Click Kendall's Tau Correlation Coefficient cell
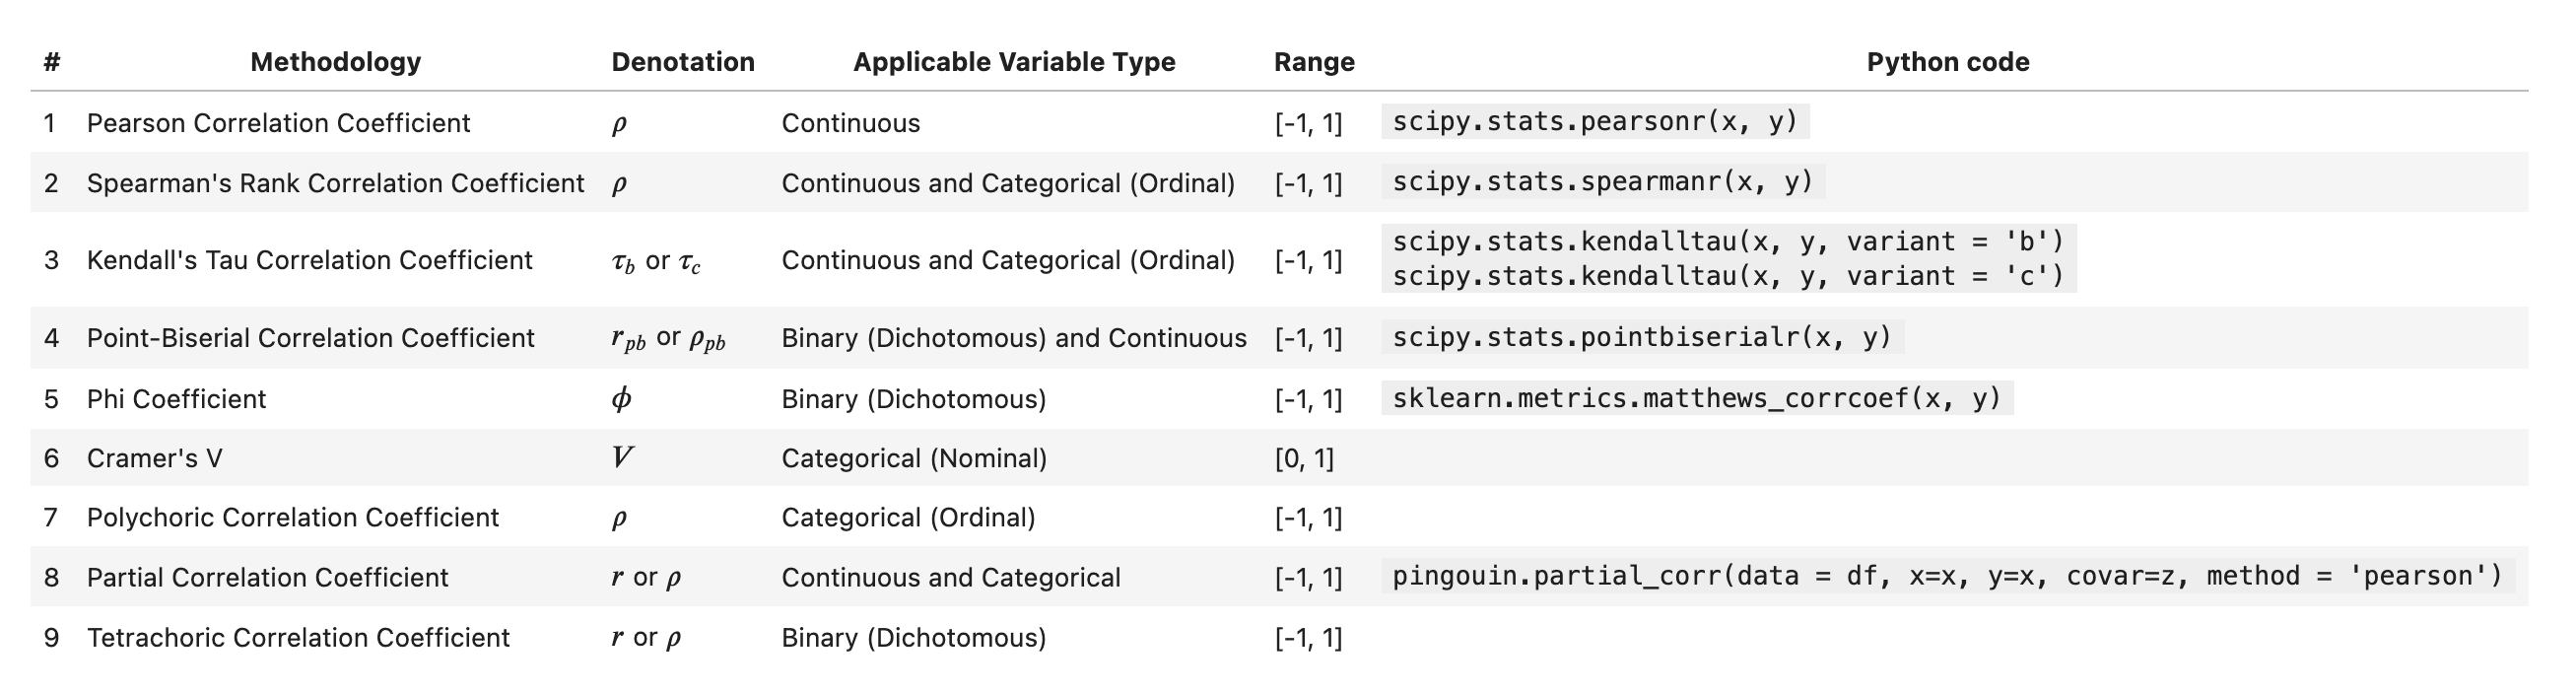The height and width of the screenshot is (694, 2576). [309, 260]
